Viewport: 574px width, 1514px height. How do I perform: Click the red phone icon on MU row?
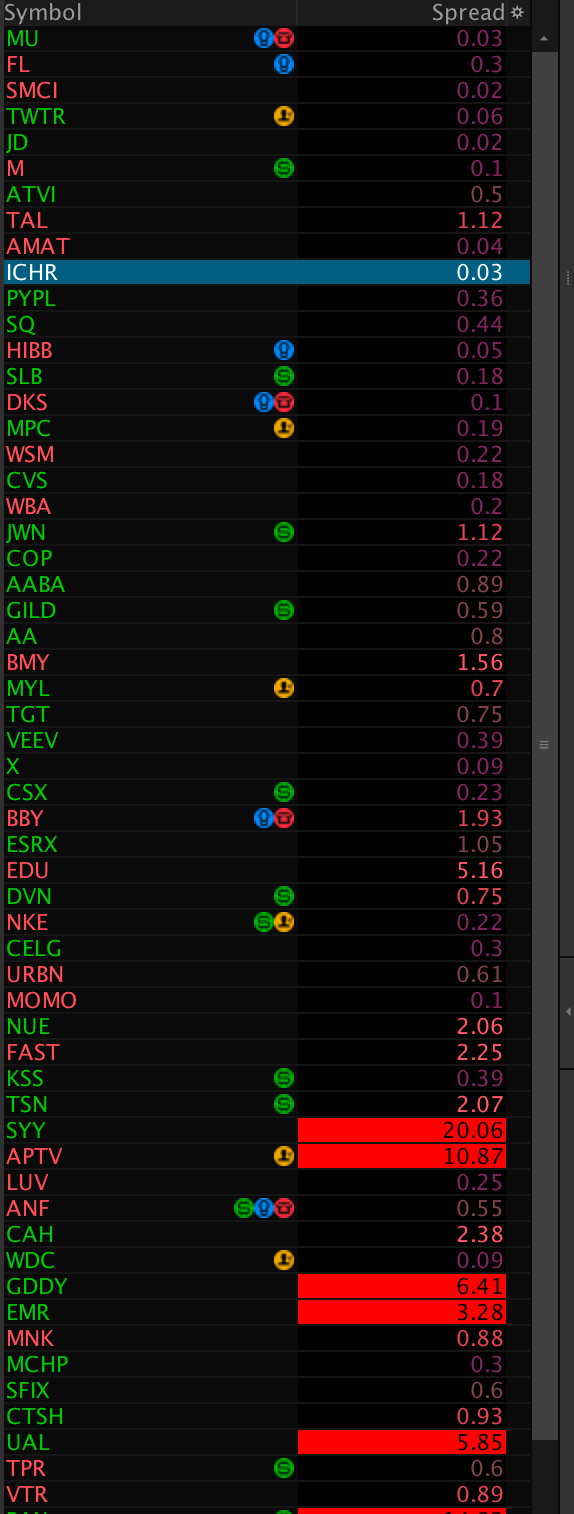click(x=284, y=39)
